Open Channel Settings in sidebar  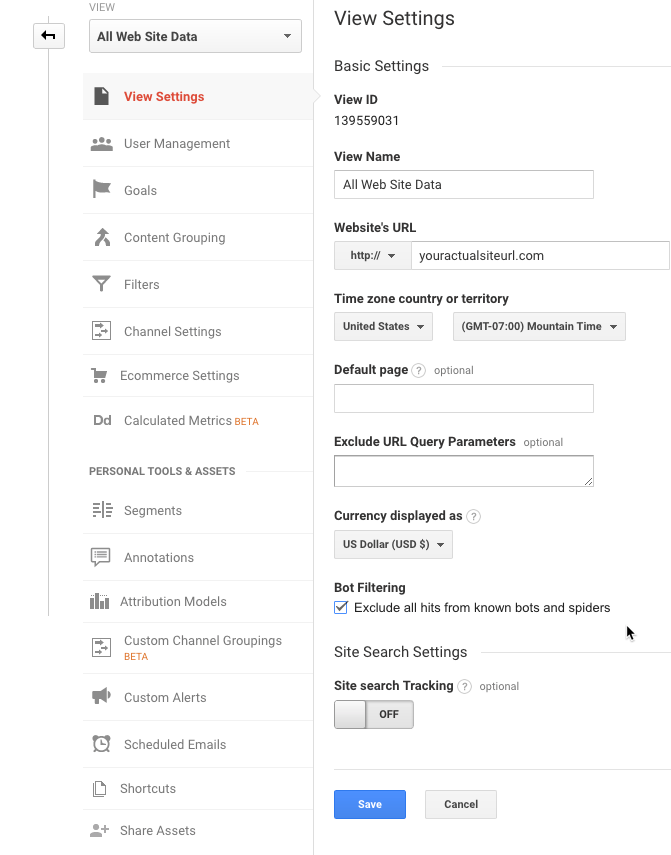click(172, 332)
